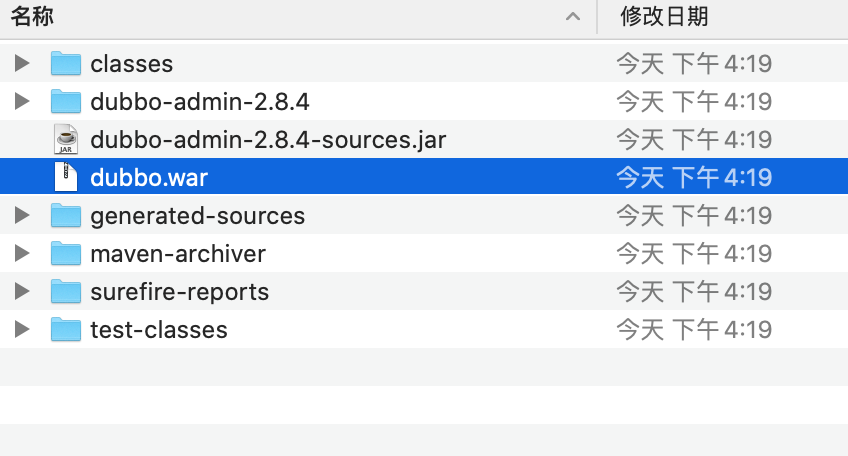Click the dubbo-admin-2.8.4 folder icon
Screen dimensions: 848x456
[x=66, y=101]
